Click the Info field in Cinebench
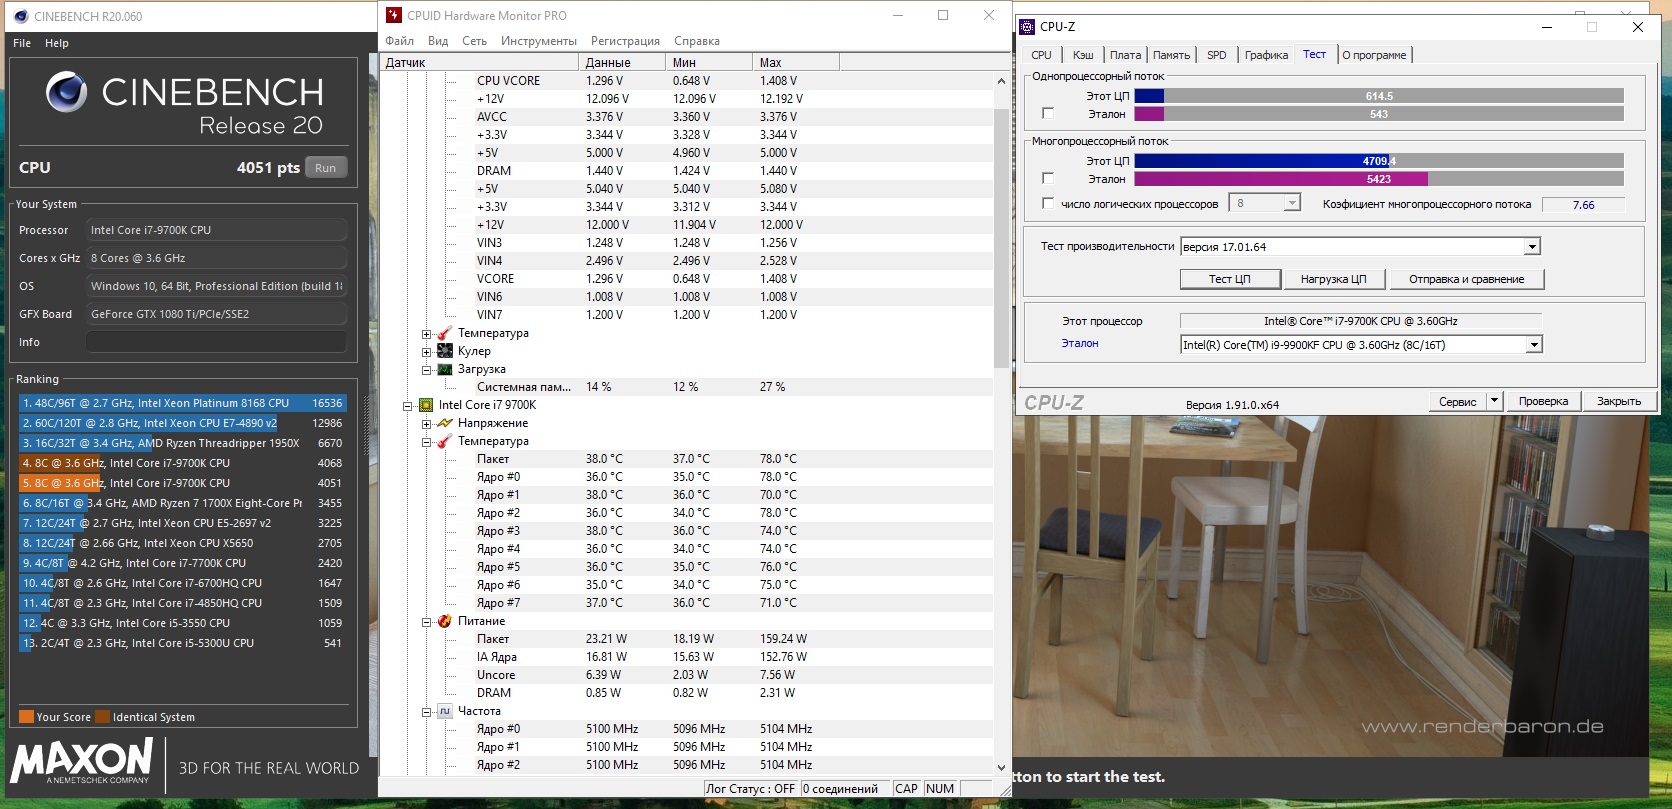Image resolution: width=1672 pixels, height=809 pixels. (216, 342)
